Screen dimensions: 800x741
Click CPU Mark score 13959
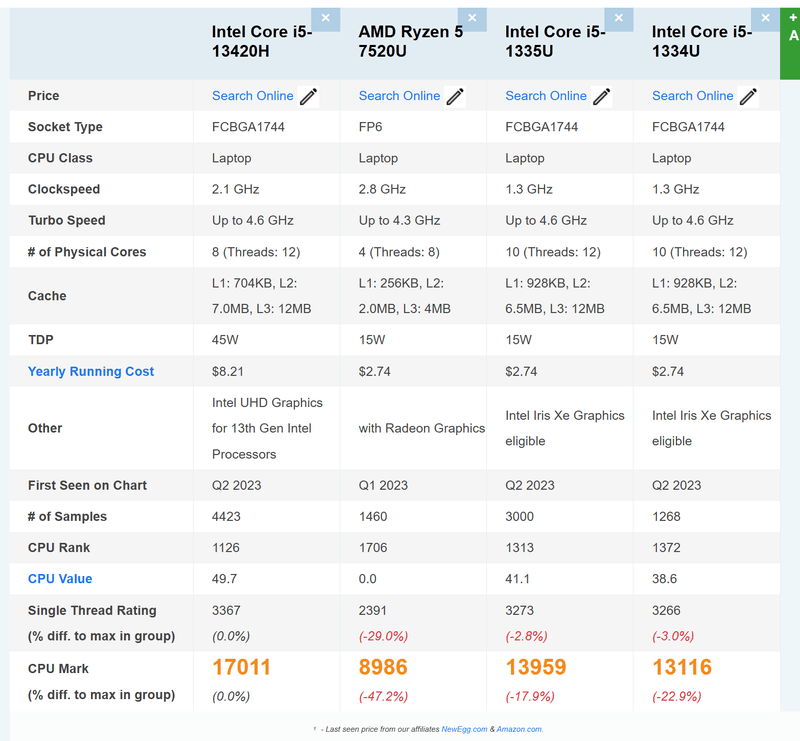[536, 668]
